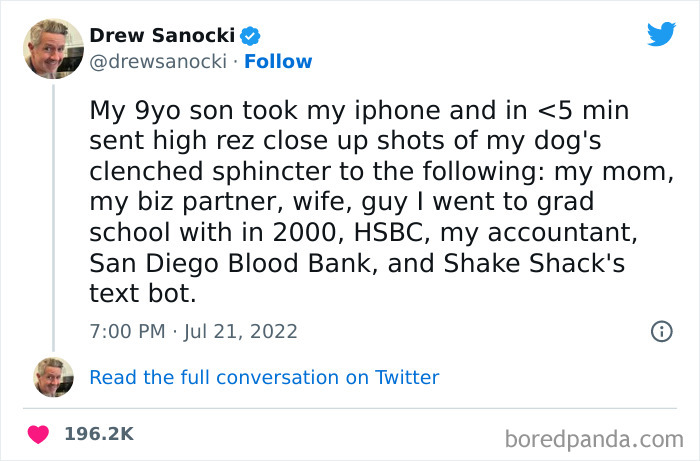Image resolution: width=700 pixels, height=461 pixels.
Task: Click Drew Sanocki's large profile photo
Action: [x=52, y=48]
